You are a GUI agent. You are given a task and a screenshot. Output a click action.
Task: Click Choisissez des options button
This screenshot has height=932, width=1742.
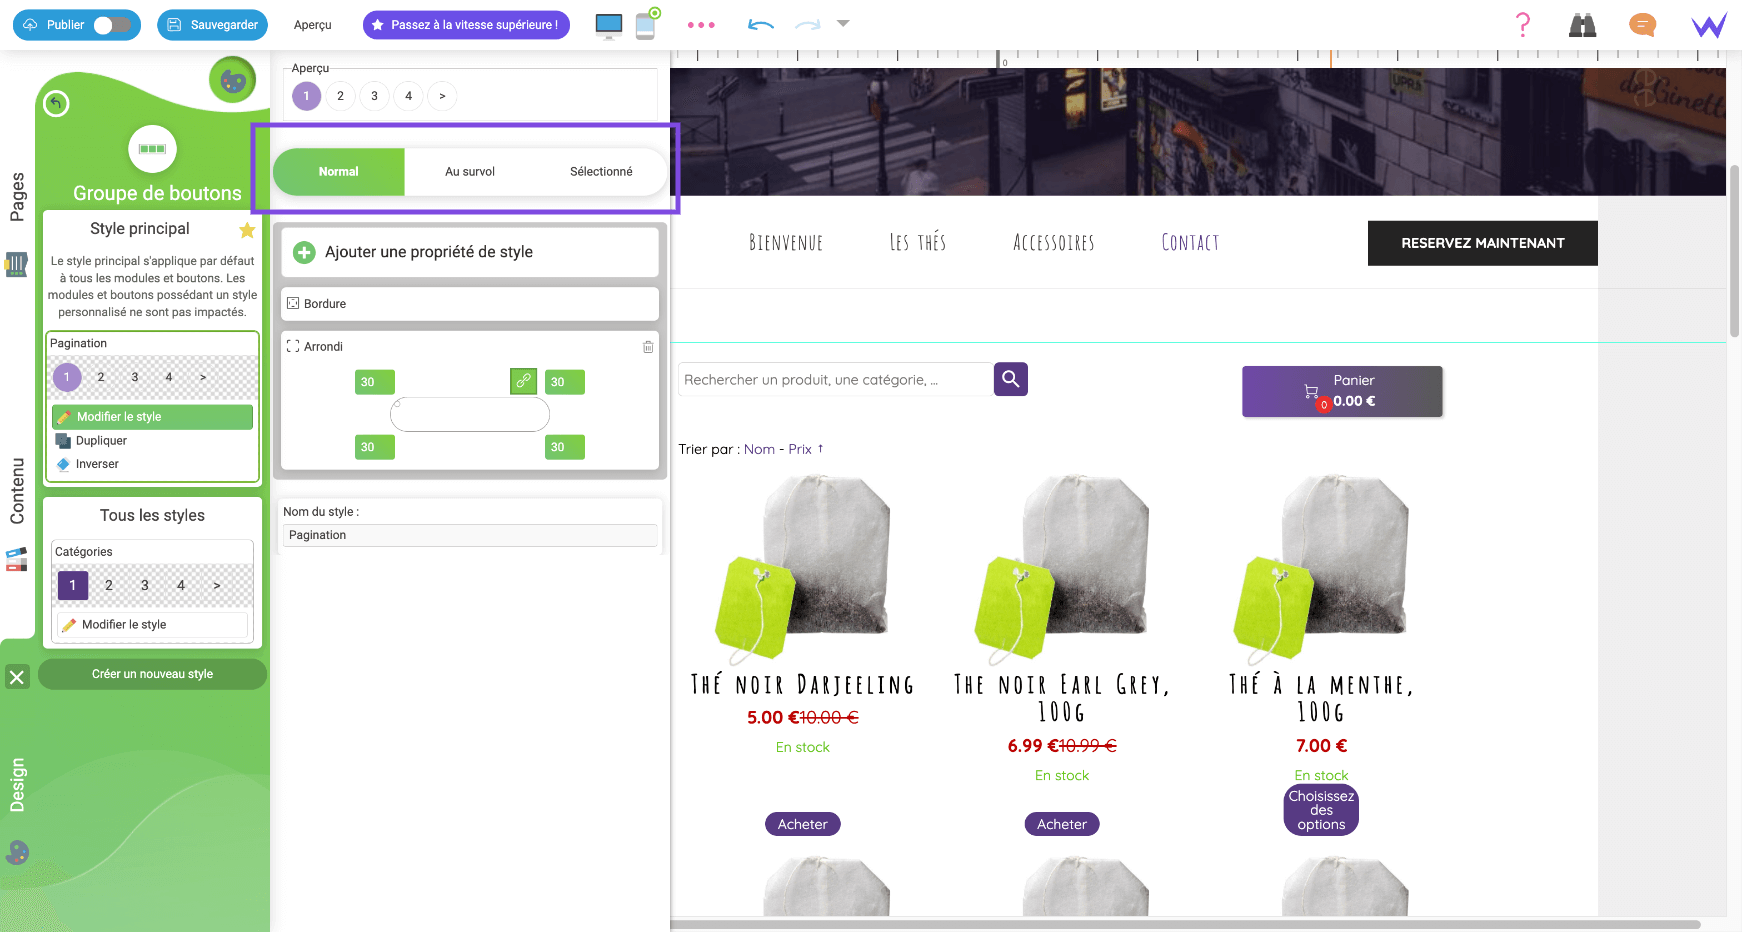(1321, 810)
